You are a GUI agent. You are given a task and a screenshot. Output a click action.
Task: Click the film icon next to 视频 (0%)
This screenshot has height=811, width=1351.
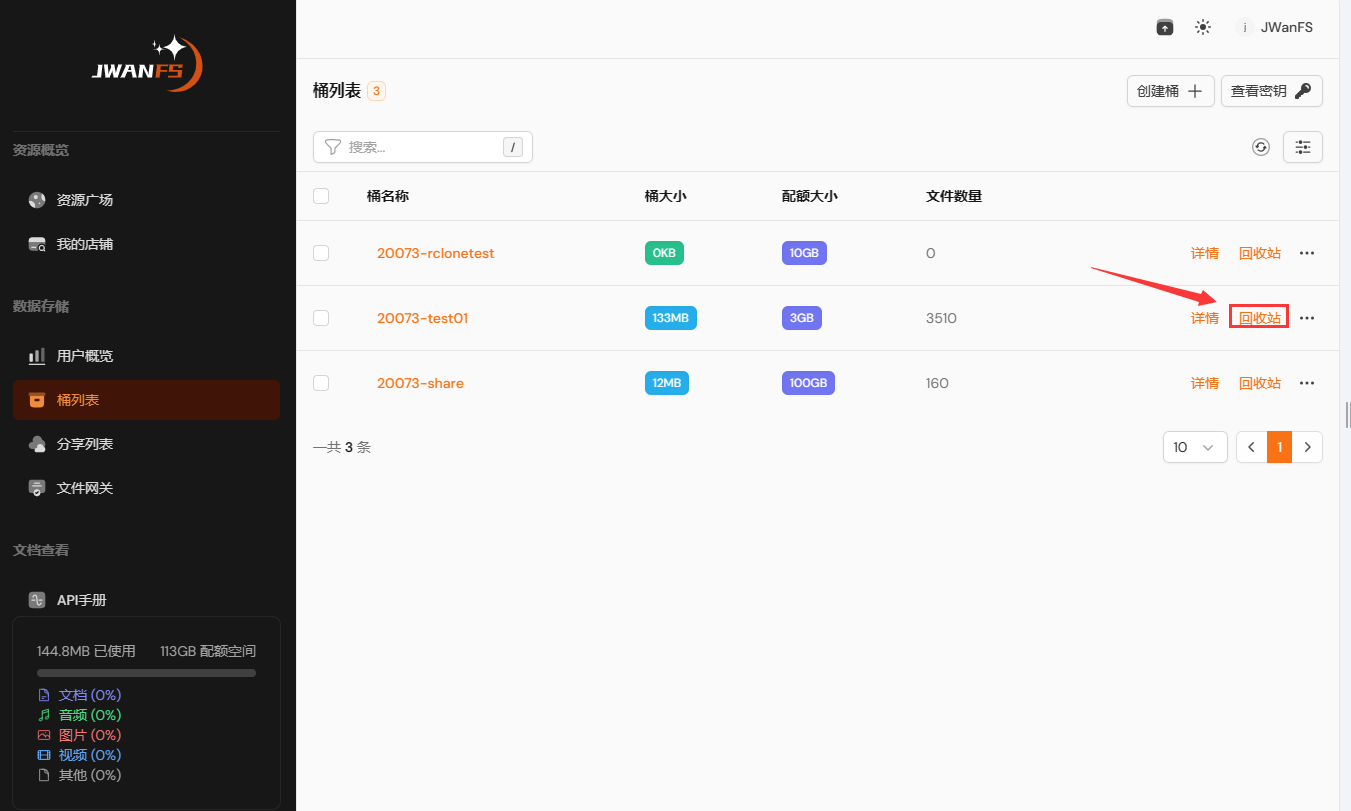(43, 755)
